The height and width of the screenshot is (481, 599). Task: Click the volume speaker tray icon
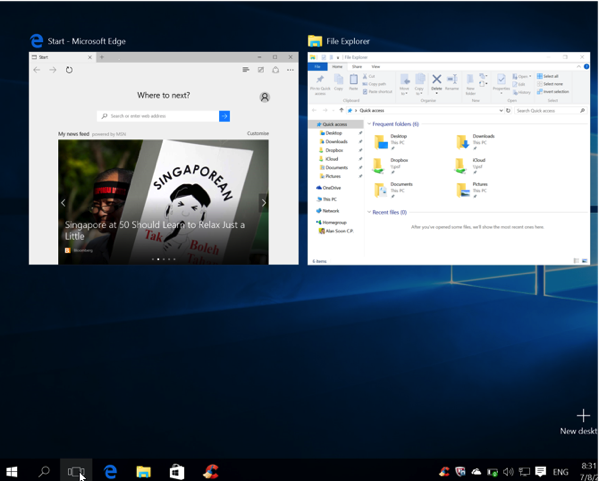[x=508, y=472]
